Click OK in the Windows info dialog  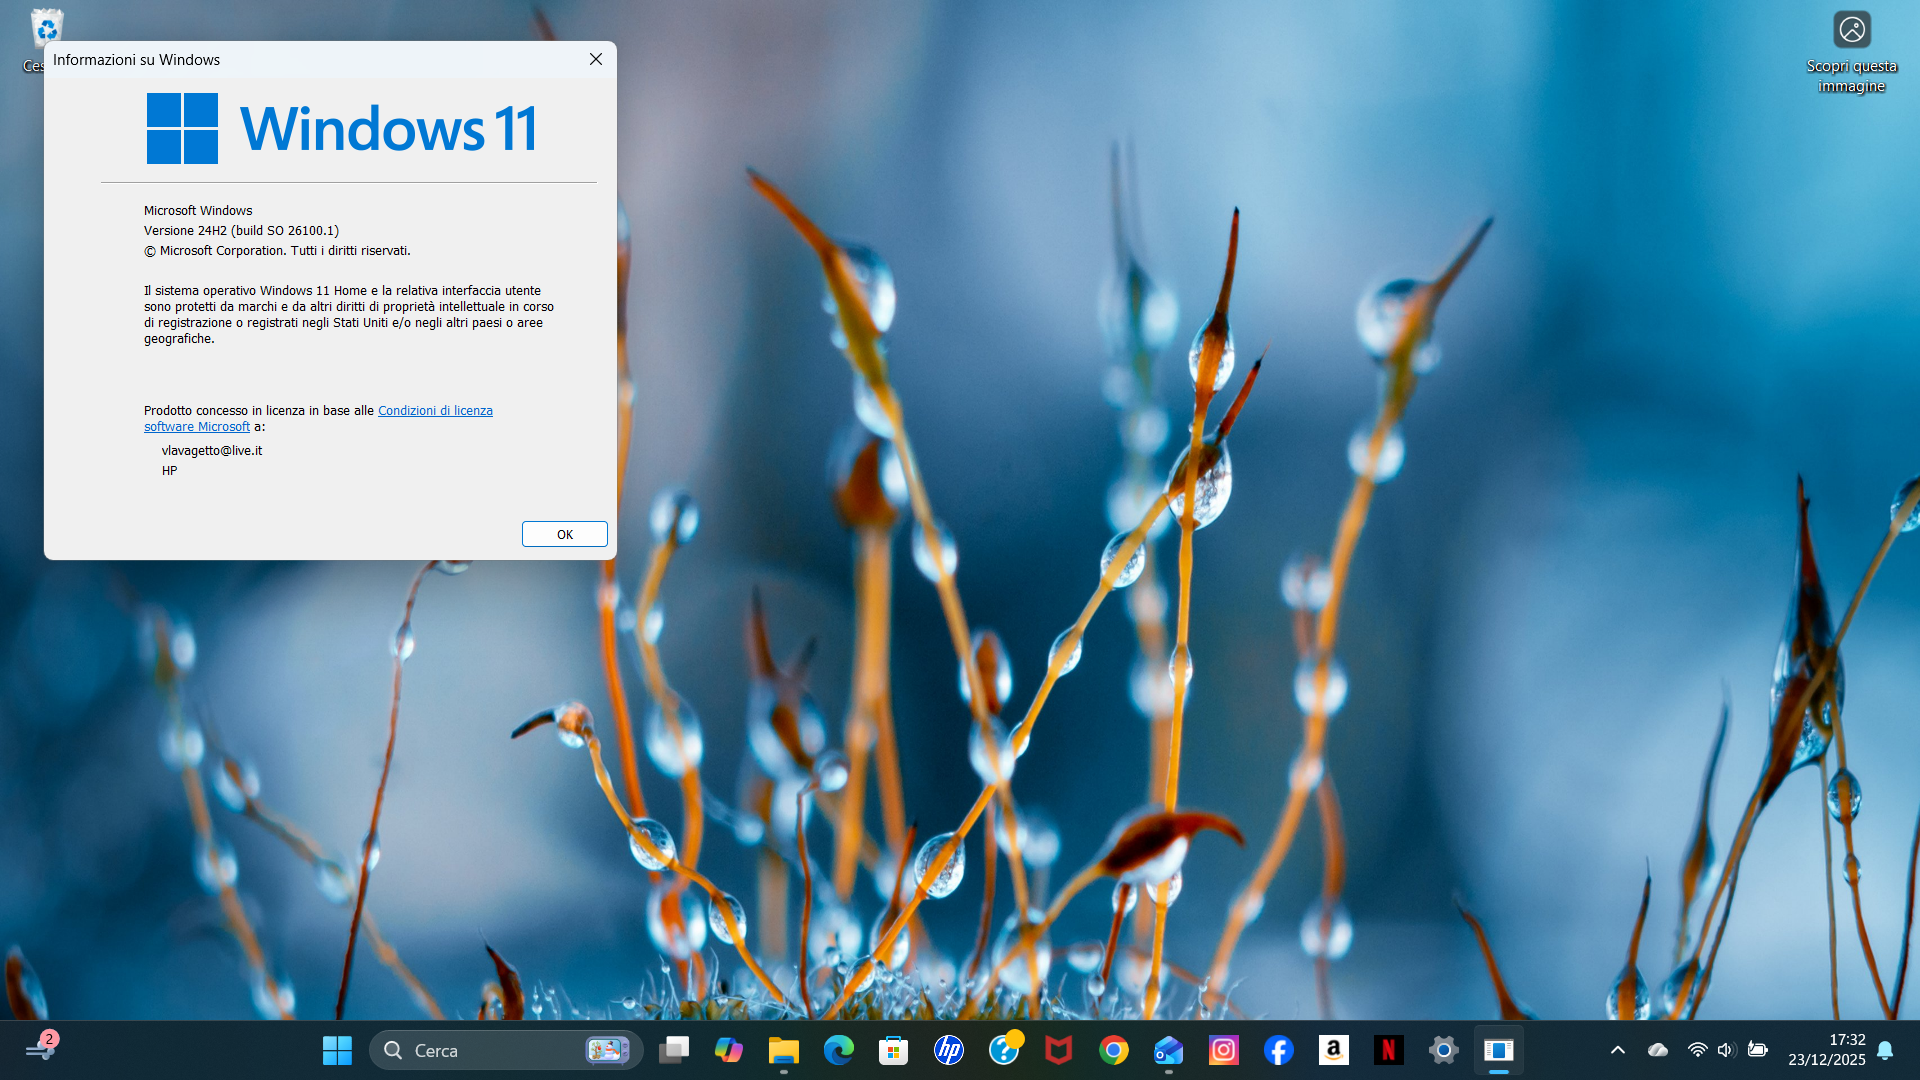coord(564,534)
